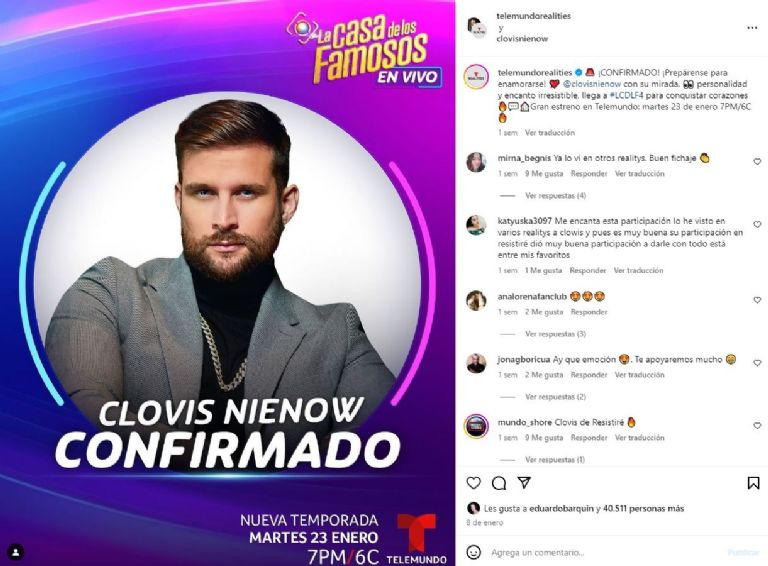Save the post with the bookmark icon

753,483
